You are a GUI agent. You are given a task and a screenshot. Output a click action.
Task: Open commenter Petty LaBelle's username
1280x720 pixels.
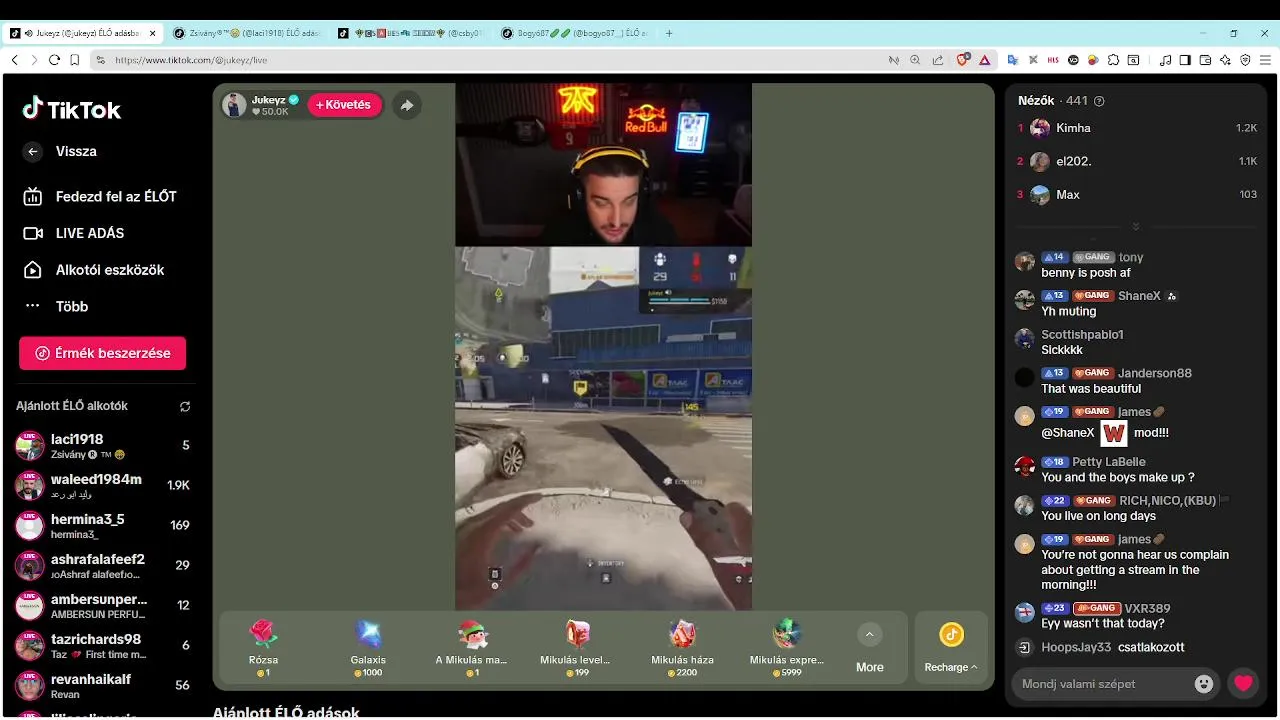[1109, 462]
